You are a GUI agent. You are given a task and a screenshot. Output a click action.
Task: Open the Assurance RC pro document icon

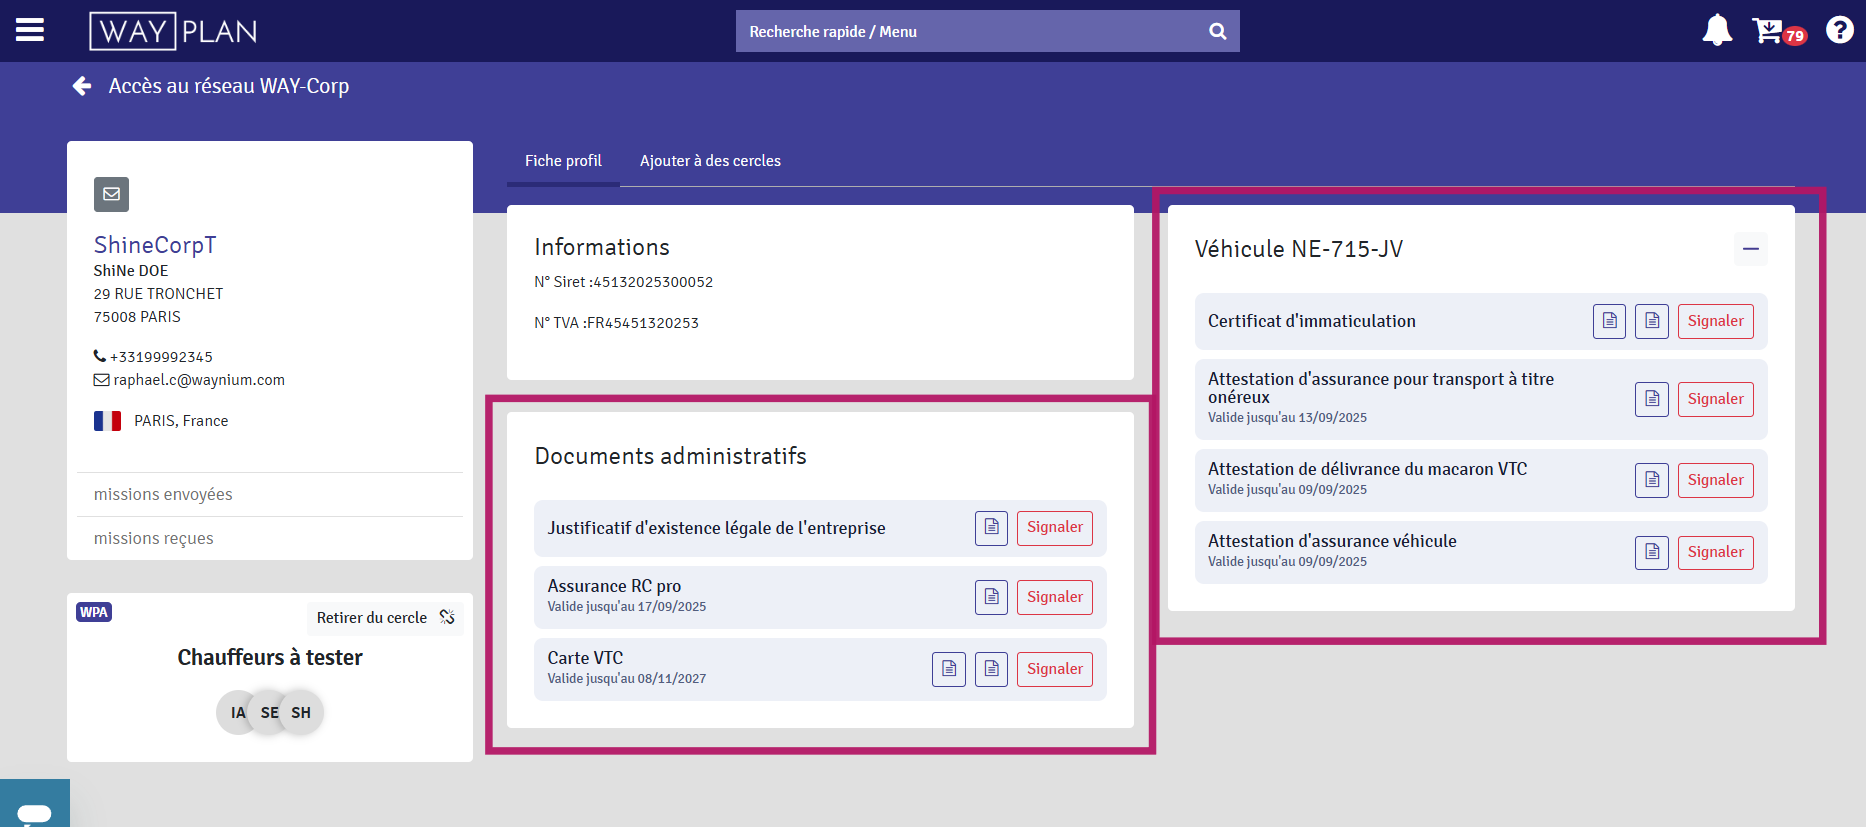[991, 597]
